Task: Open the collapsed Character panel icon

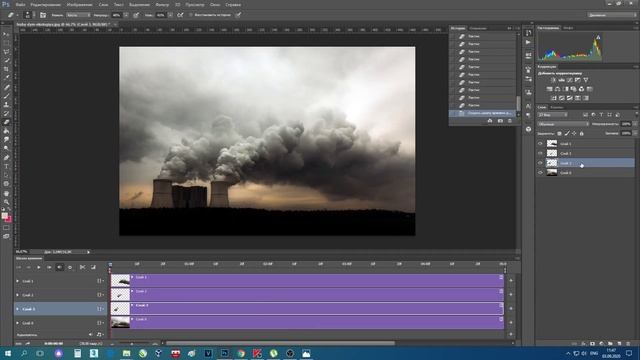Action: point(528,106)
